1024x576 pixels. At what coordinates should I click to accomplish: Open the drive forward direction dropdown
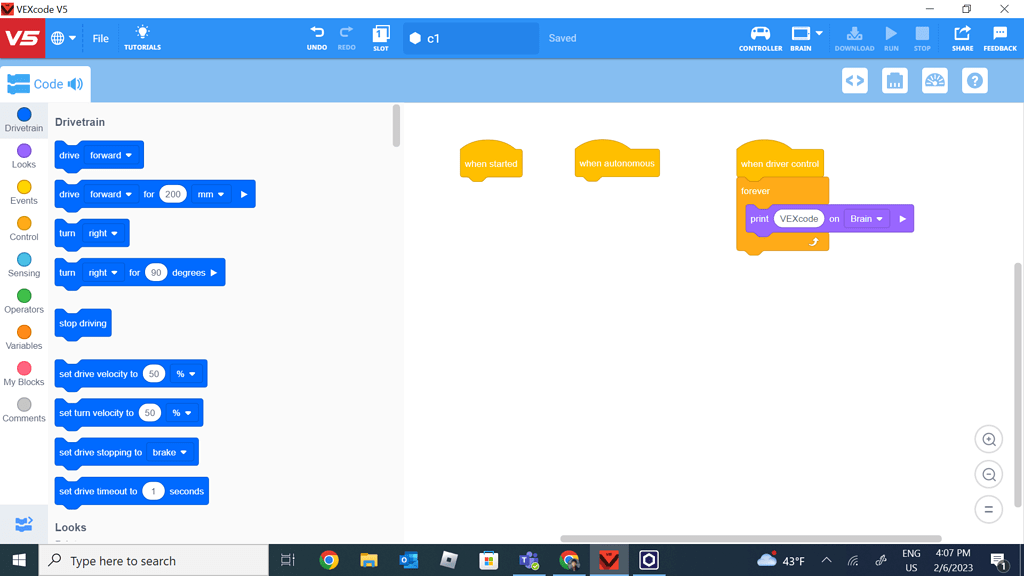click(113, 155)
